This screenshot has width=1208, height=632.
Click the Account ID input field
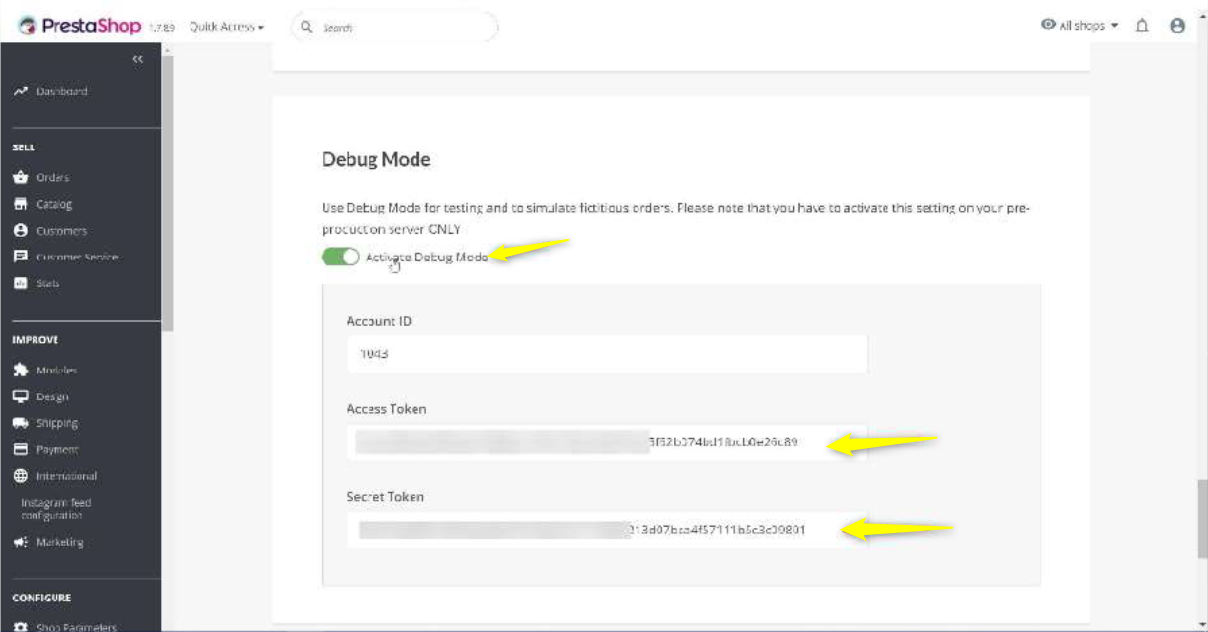pyautogui.click(x=606, y=354)
